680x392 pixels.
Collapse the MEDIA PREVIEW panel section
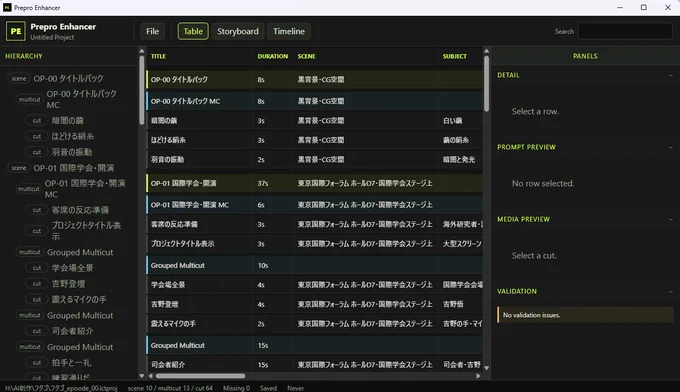click(x=671, y=219)
